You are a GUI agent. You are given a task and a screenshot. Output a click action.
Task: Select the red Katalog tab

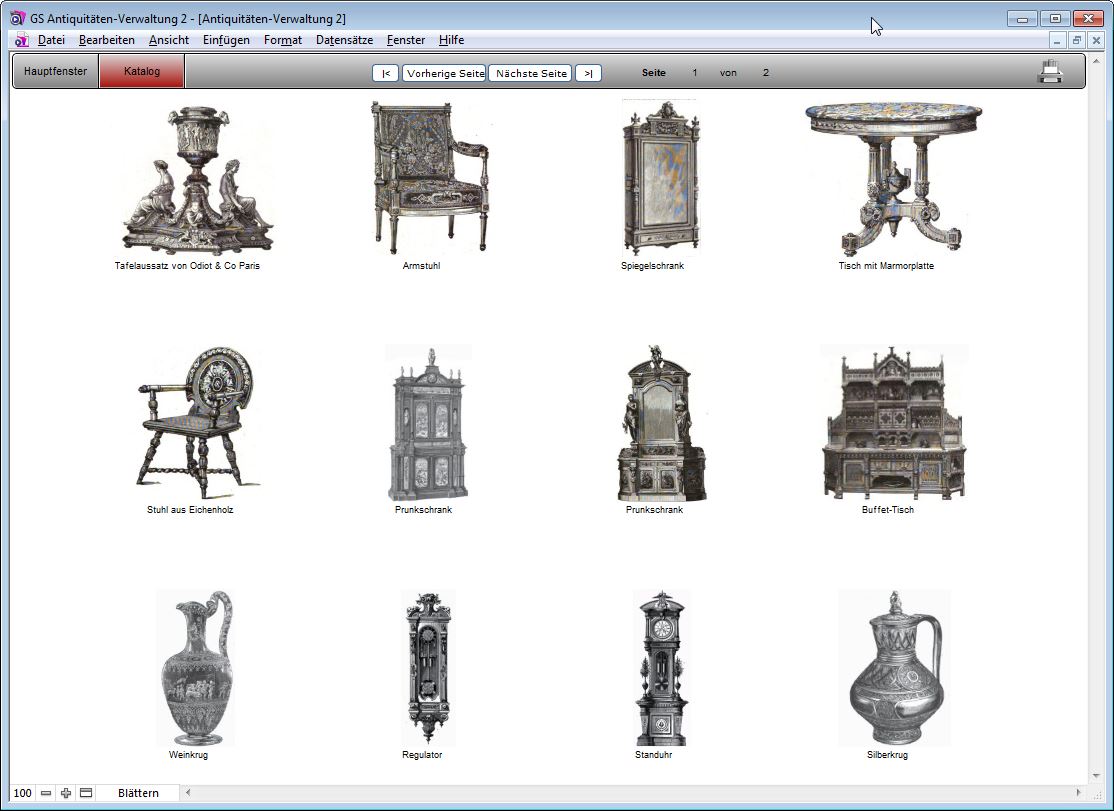click(x=142, y=72)
